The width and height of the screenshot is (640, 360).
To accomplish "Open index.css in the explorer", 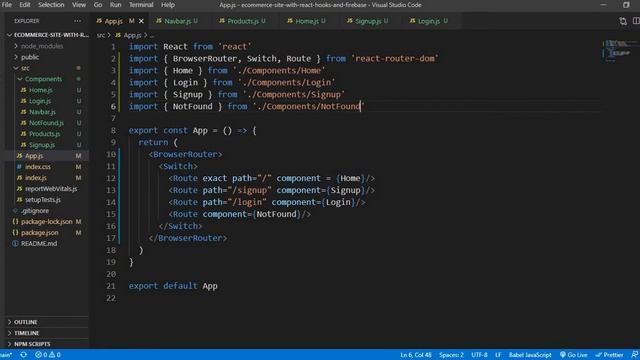I will pos(38,167).
